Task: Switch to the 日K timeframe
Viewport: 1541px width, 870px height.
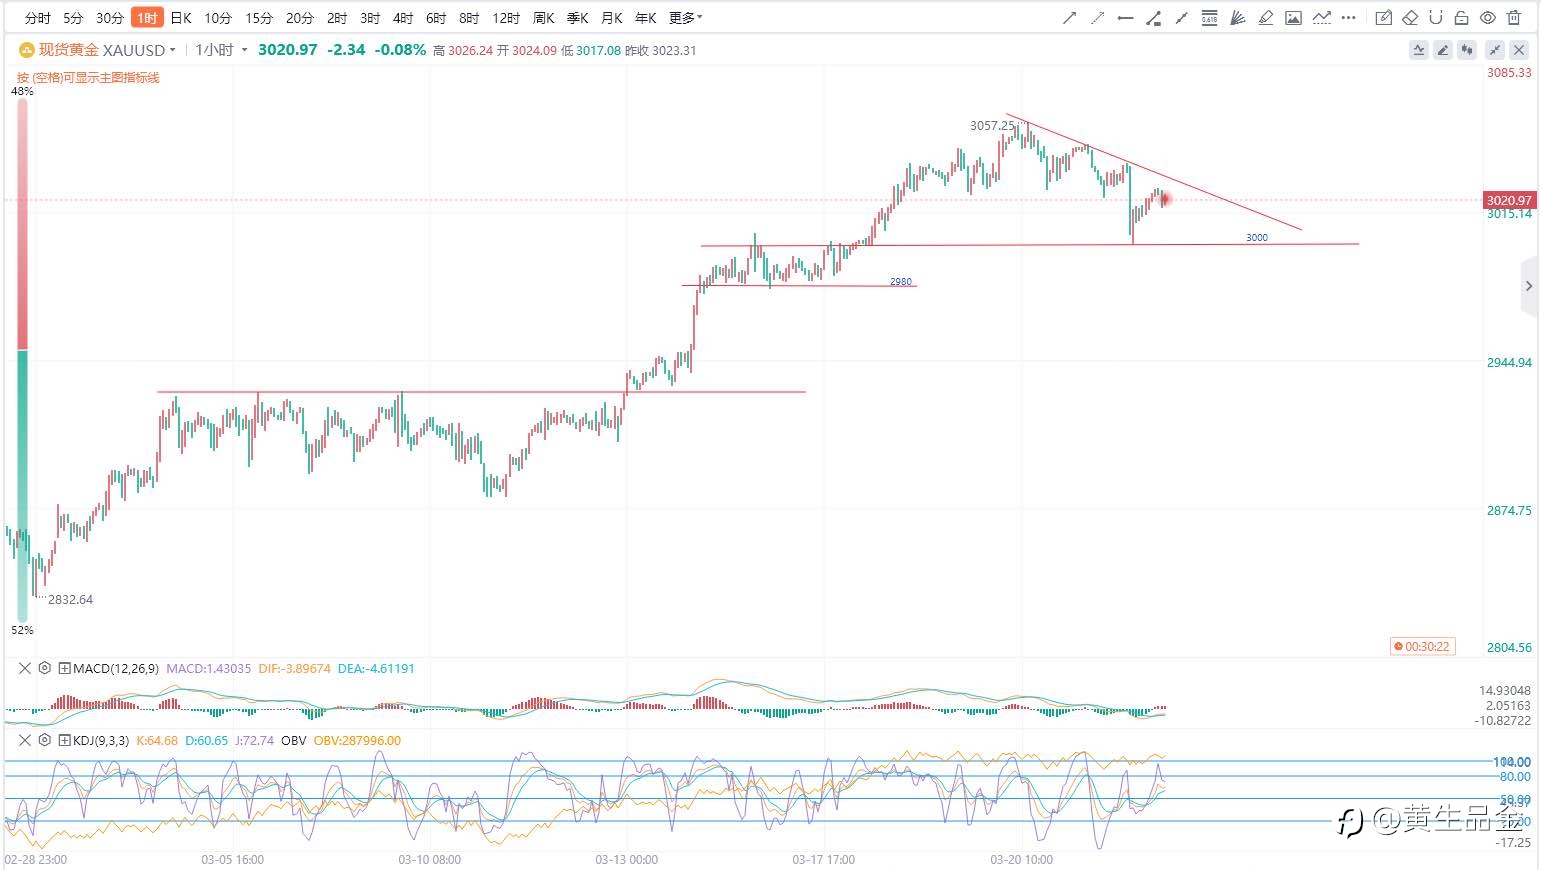Action: coord(181,18)
